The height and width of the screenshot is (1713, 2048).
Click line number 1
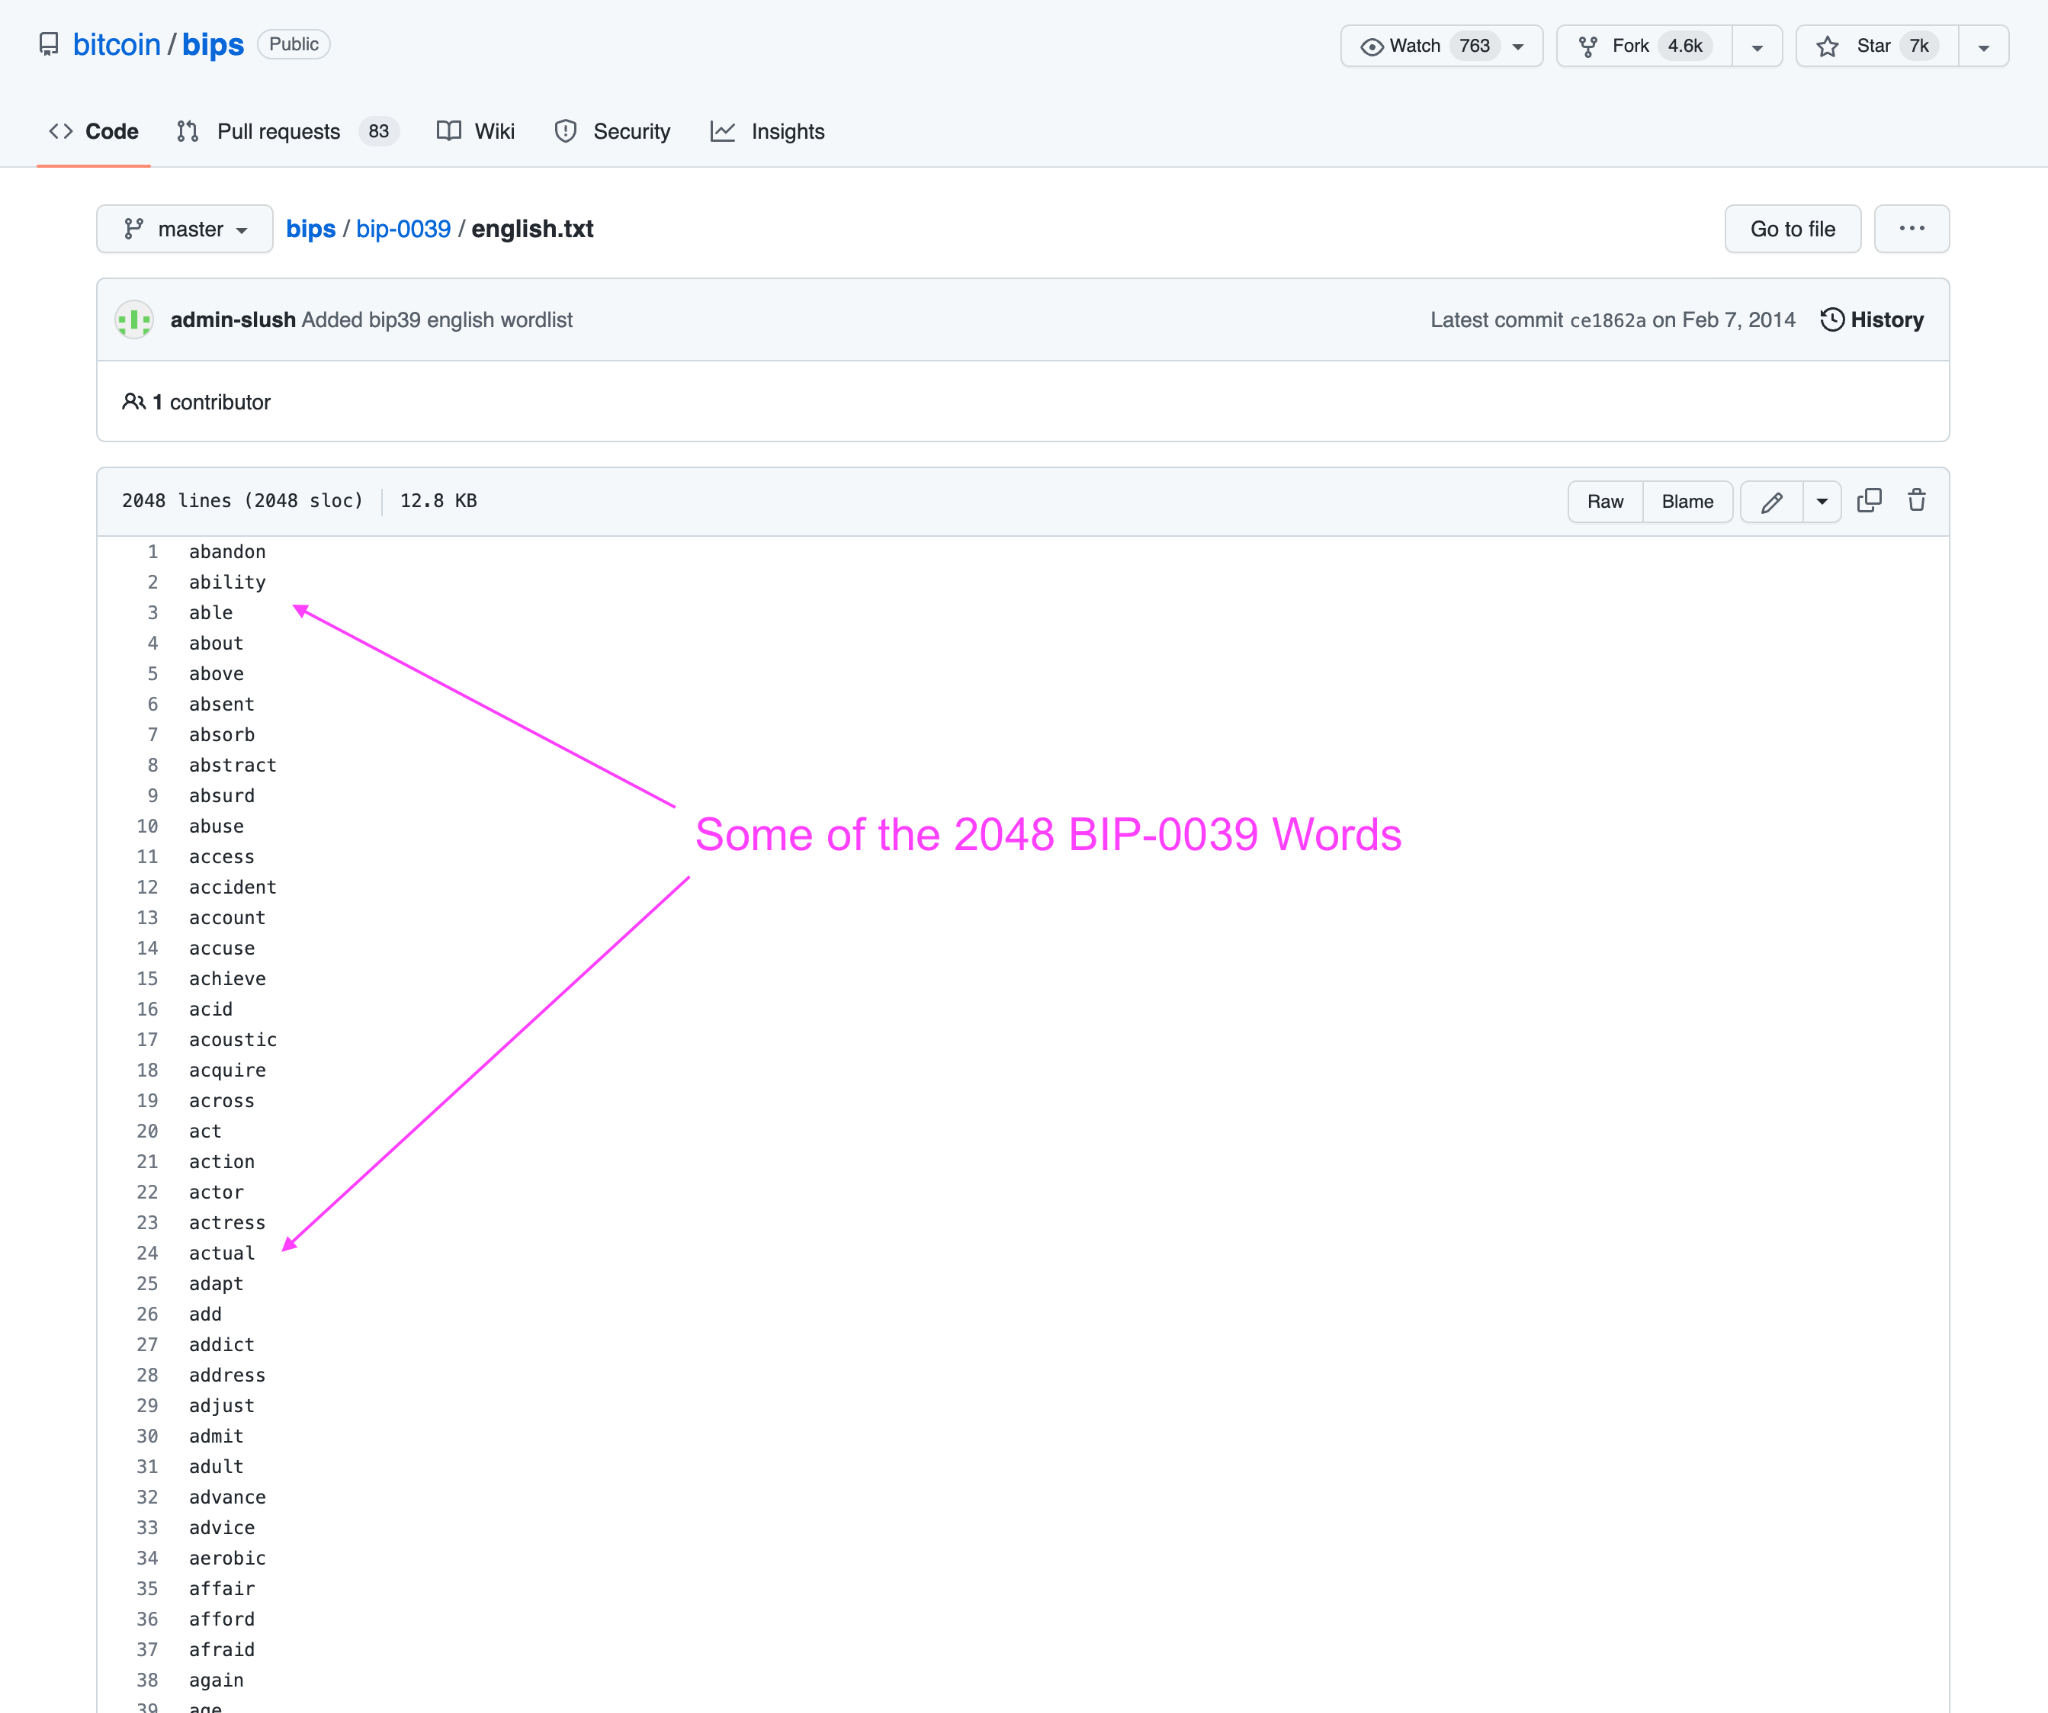point(153,552)
